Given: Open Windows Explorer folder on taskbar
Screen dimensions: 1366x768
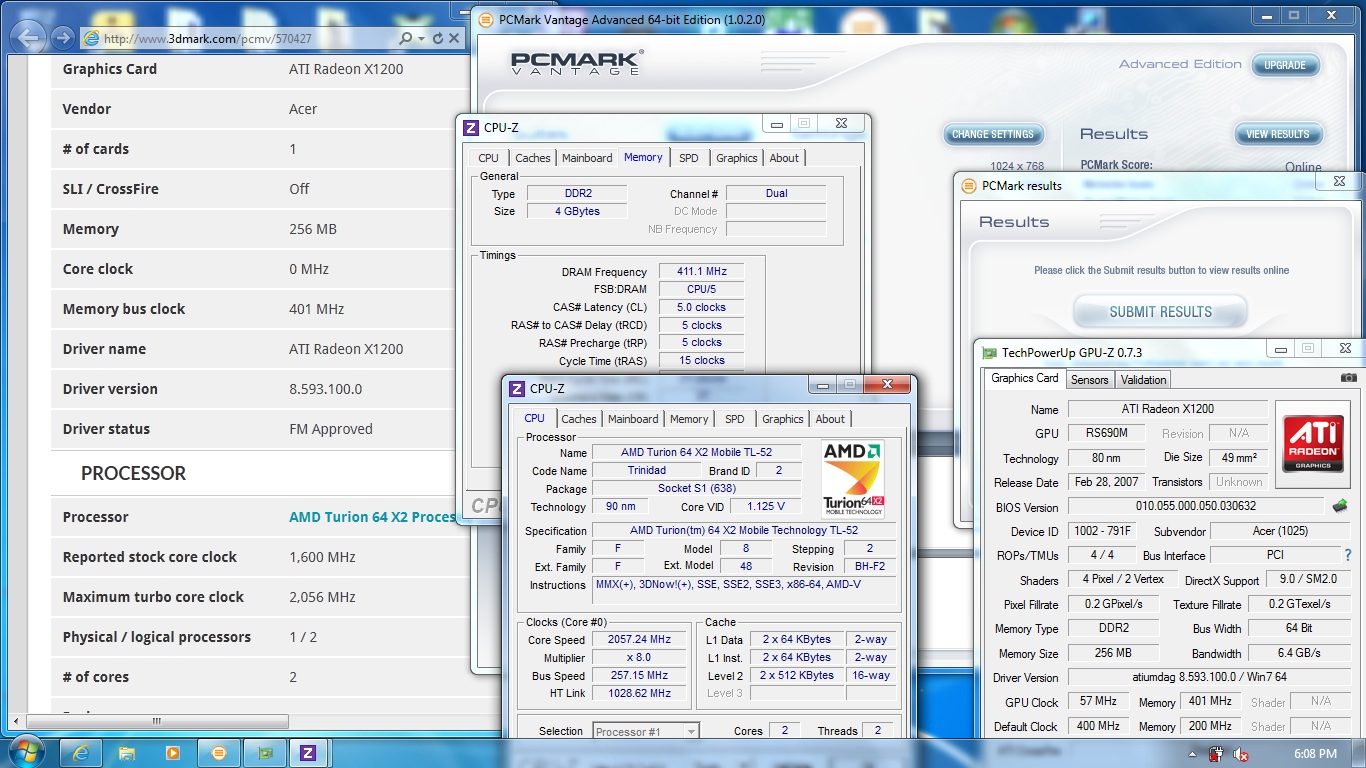Looking at the screenshot, I should (x=127, y=752).
